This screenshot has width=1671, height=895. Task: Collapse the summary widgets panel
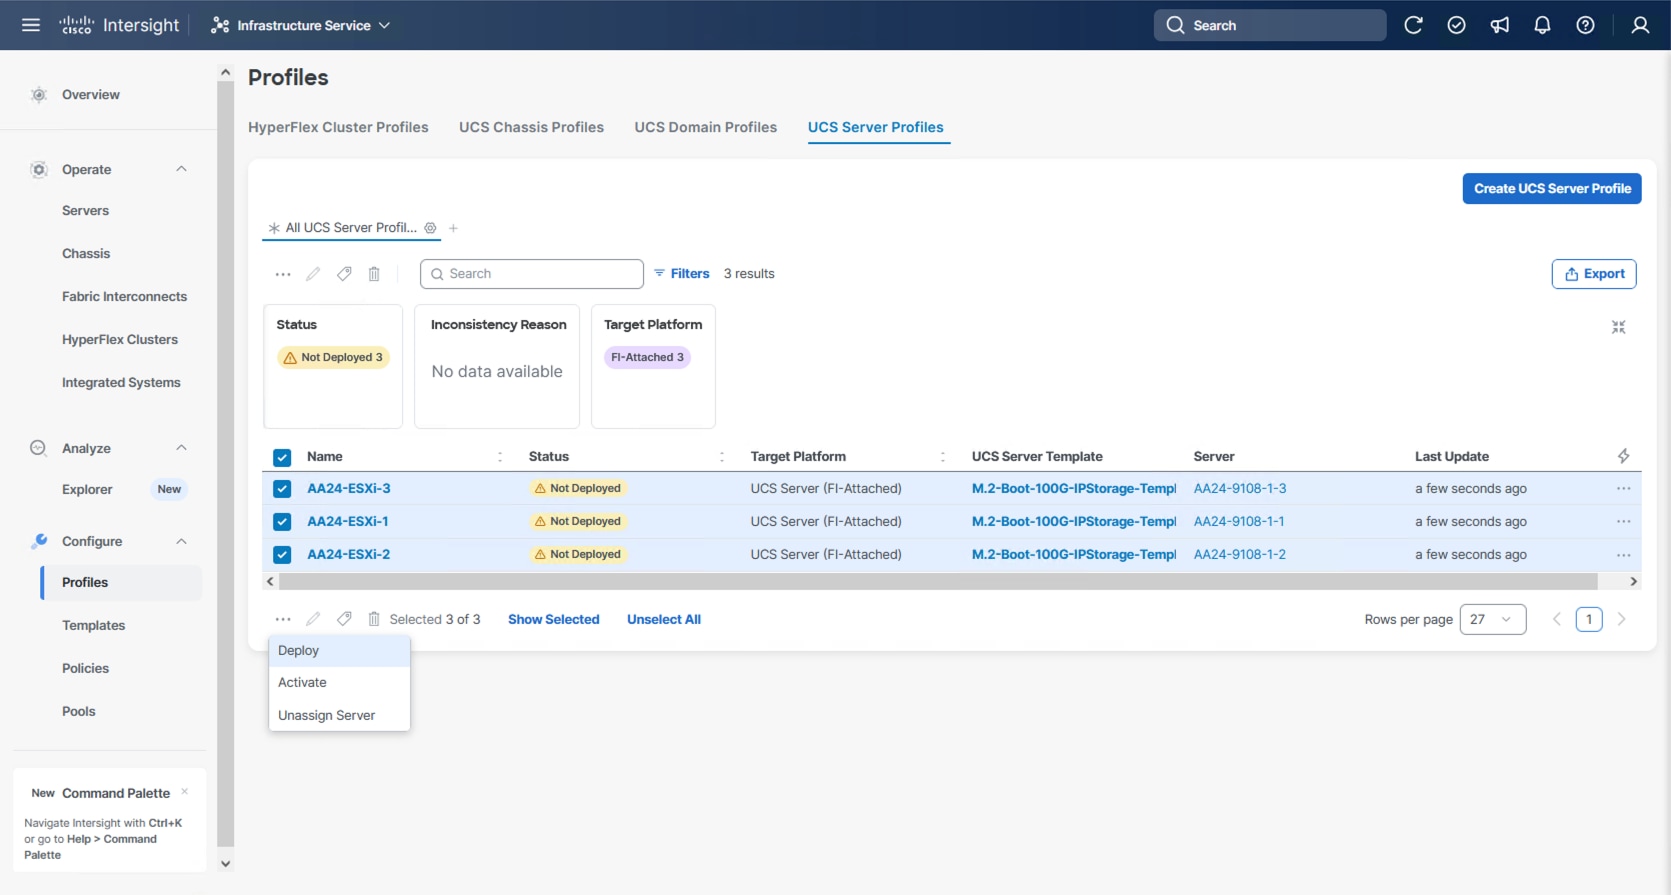pyautogui.click(x=1618, y=327)
